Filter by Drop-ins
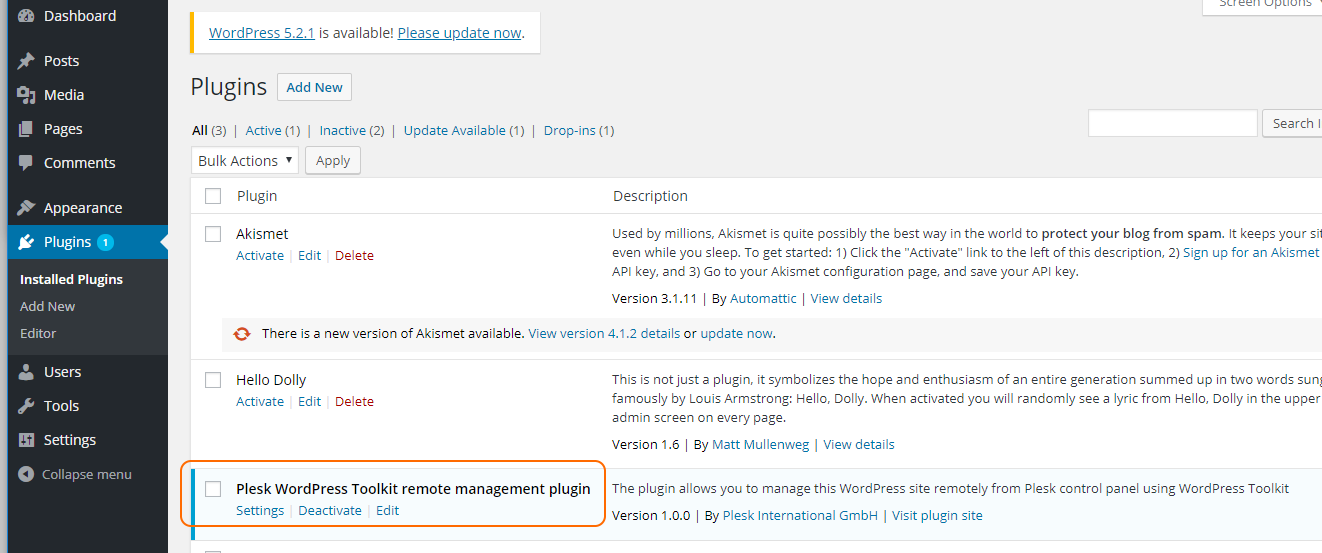1322x553 pixels. tap(569, 130)
